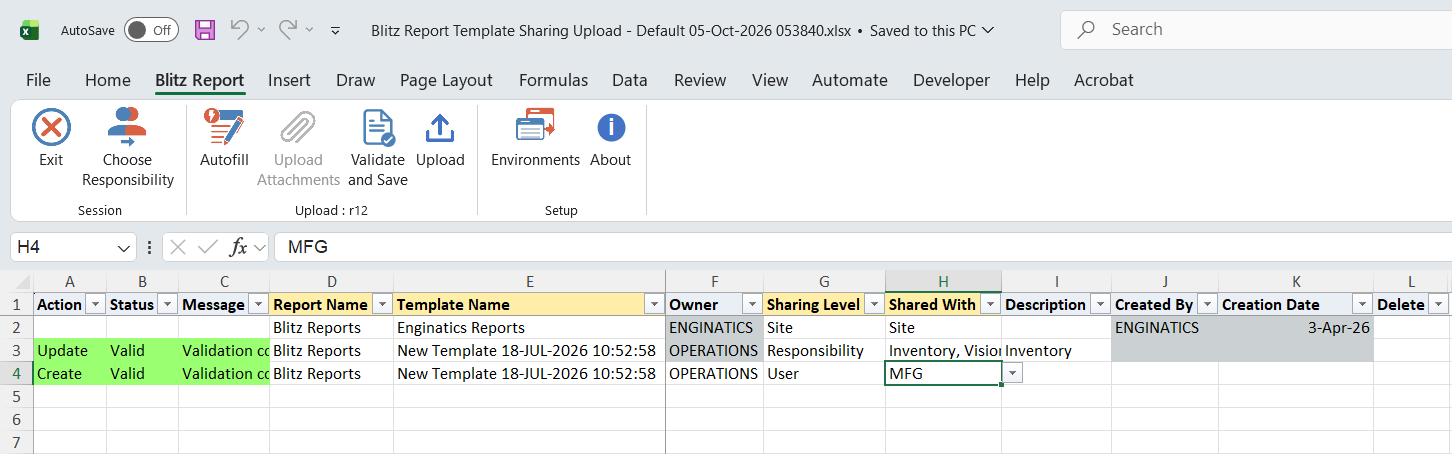This screenshot has width=1452, height=454.
Task: Open the cell H4 validation list arrow
Action: tap(1012, 373)
